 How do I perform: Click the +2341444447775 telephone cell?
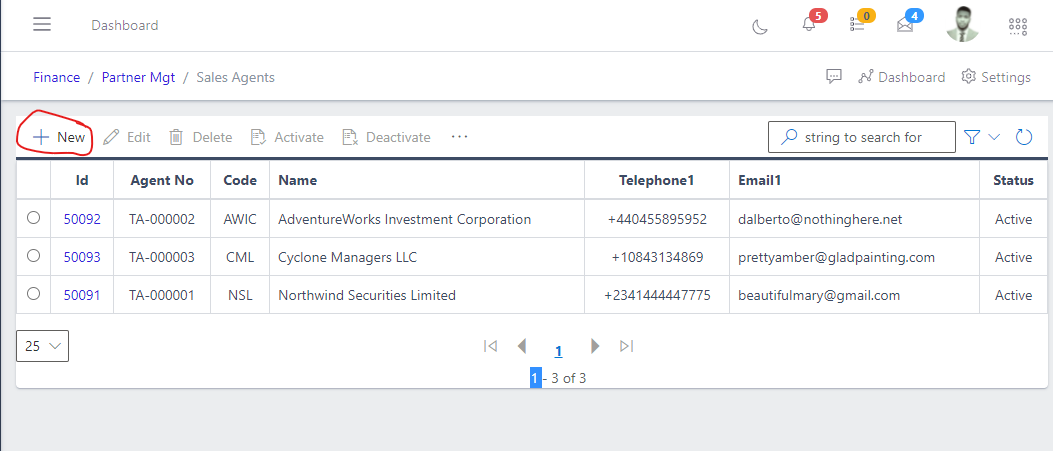tap(657, 295)
